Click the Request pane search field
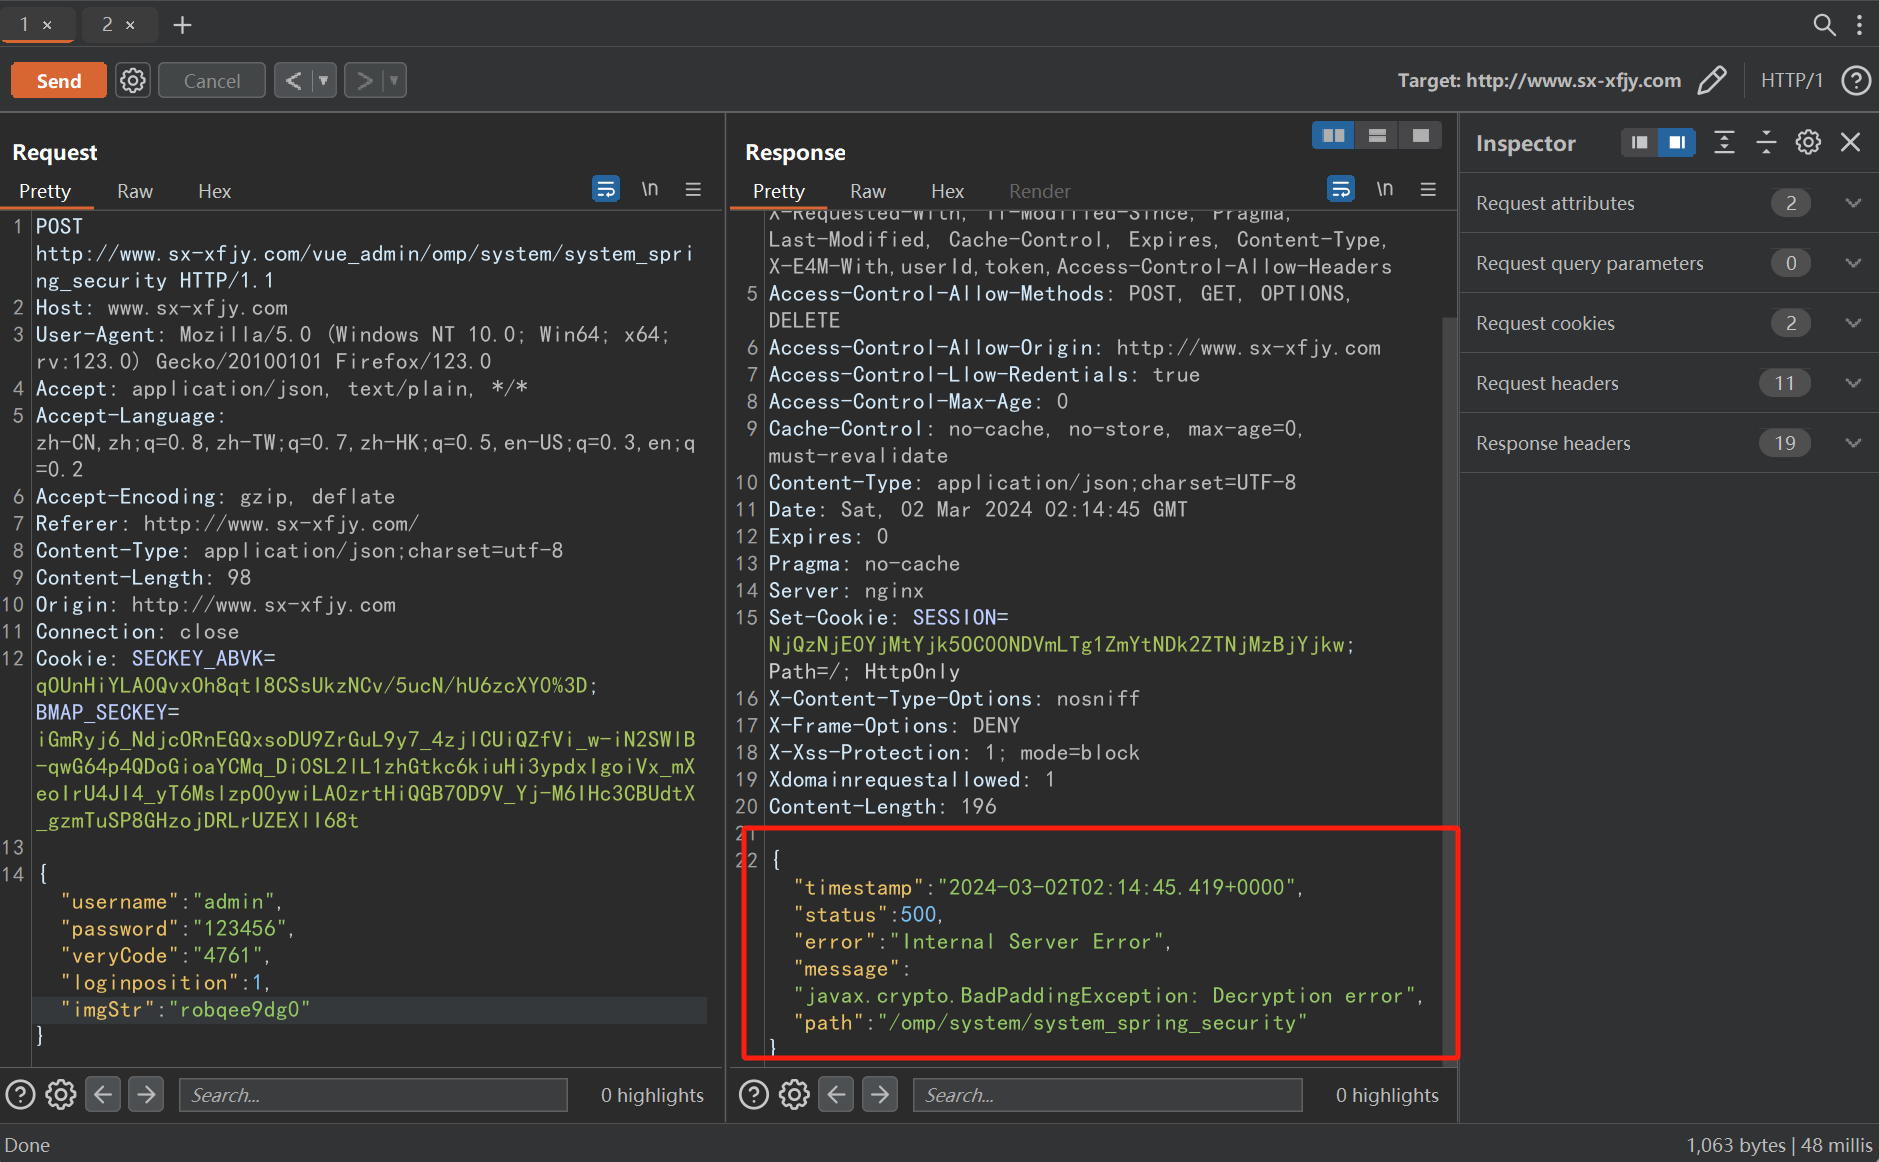Screen dimensions: 1879x1162 373,1095
